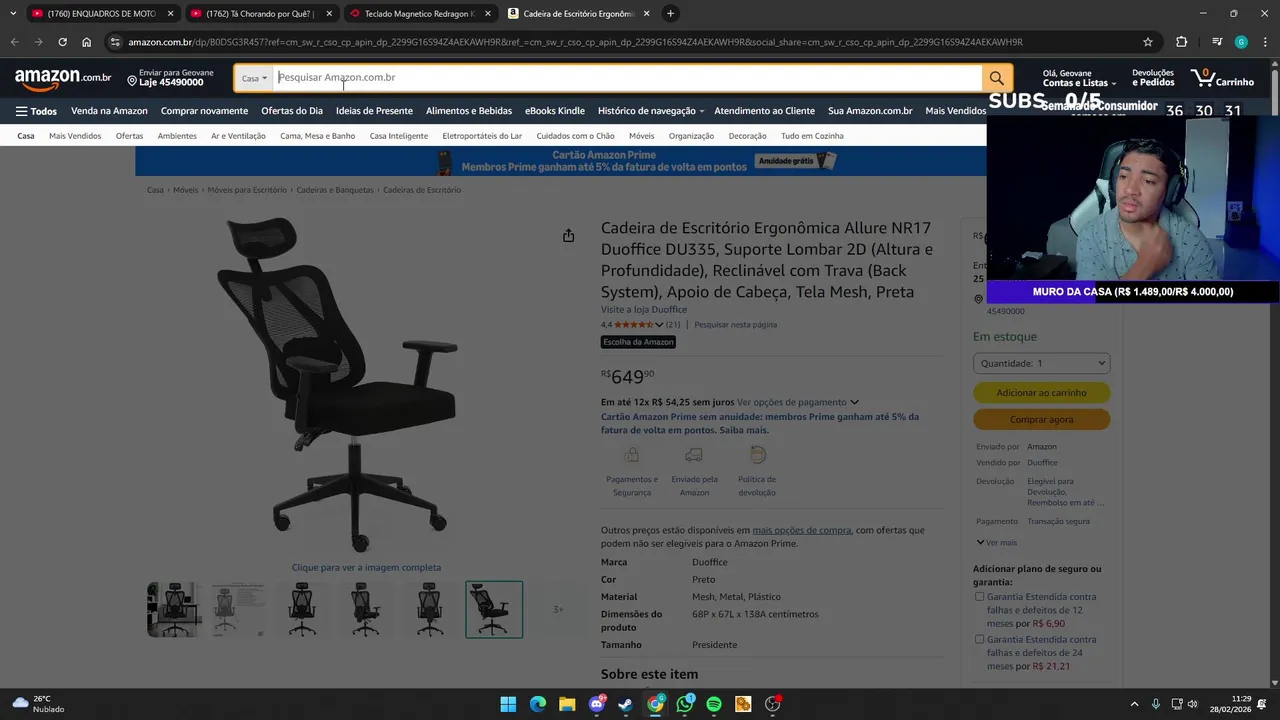This screenshot has width=1280, height=720.
Task: Open eBooks Kindle in nav bar
Action: pos(555,111)
